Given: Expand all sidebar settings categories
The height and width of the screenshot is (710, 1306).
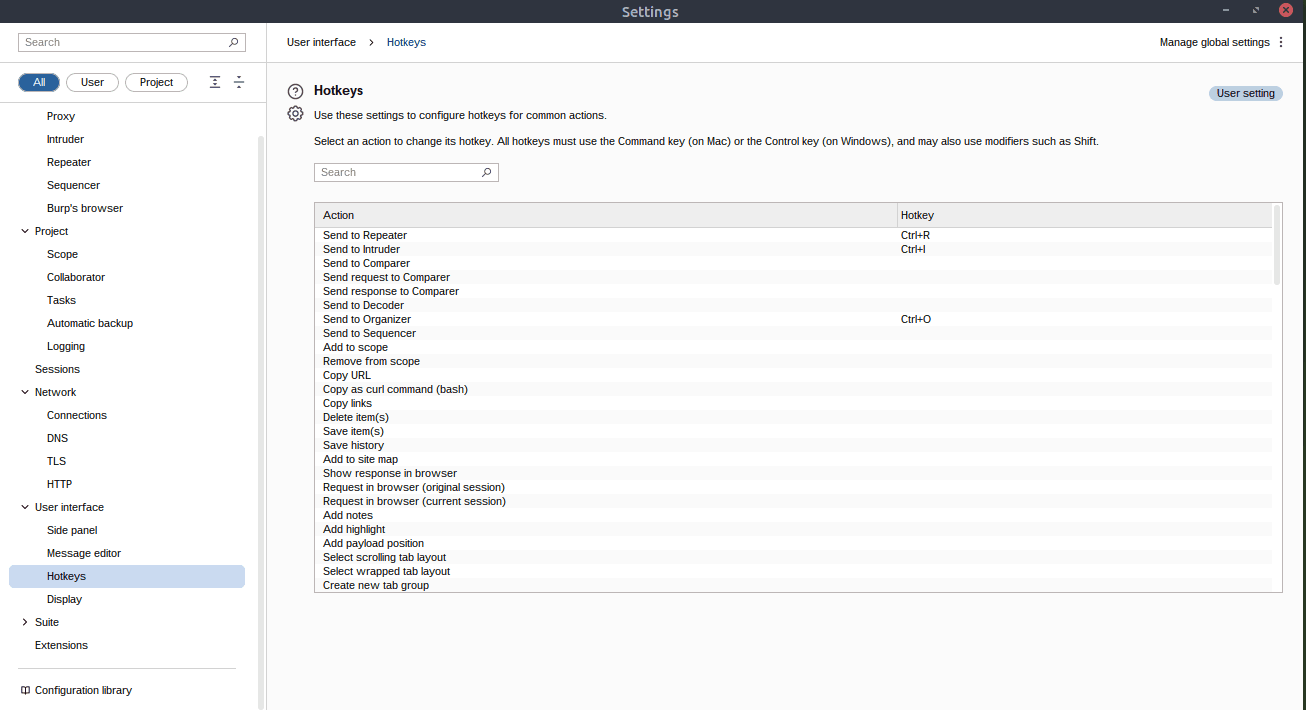Looking at the screenshot, I should (x=239, y=82).
